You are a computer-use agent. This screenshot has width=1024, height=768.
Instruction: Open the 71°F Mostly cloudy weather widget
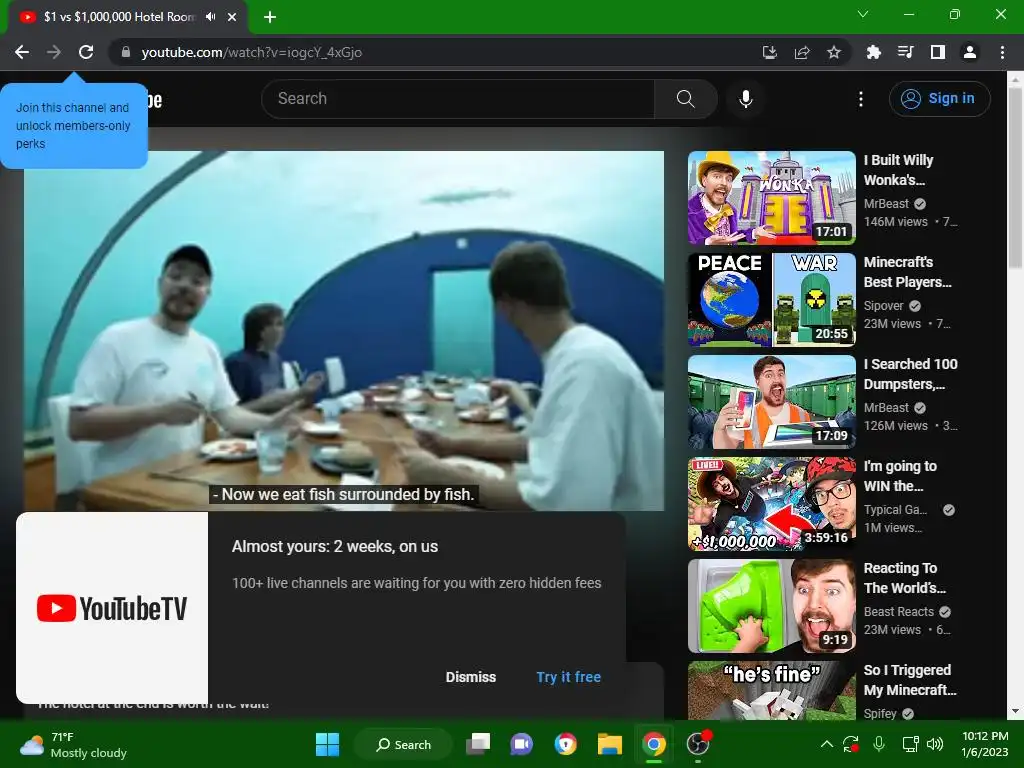(73, 744)
